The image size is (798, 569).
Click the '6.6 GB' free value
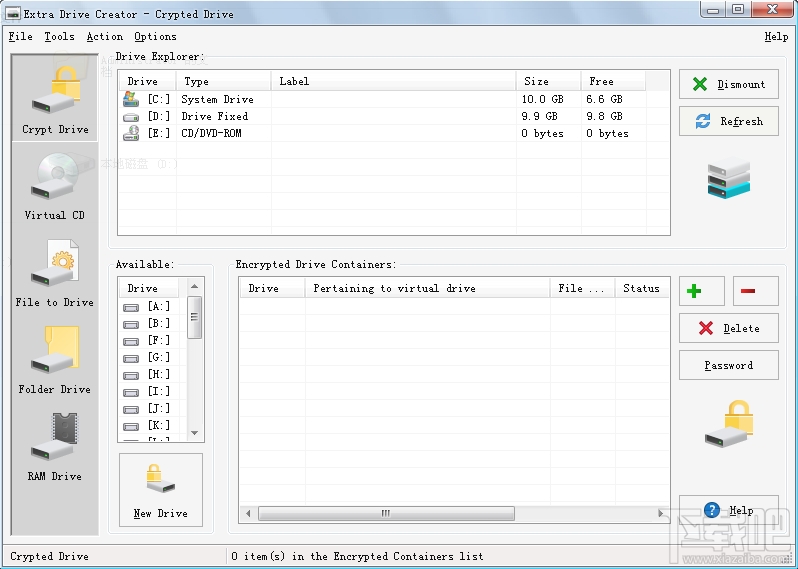click(604, 99)
